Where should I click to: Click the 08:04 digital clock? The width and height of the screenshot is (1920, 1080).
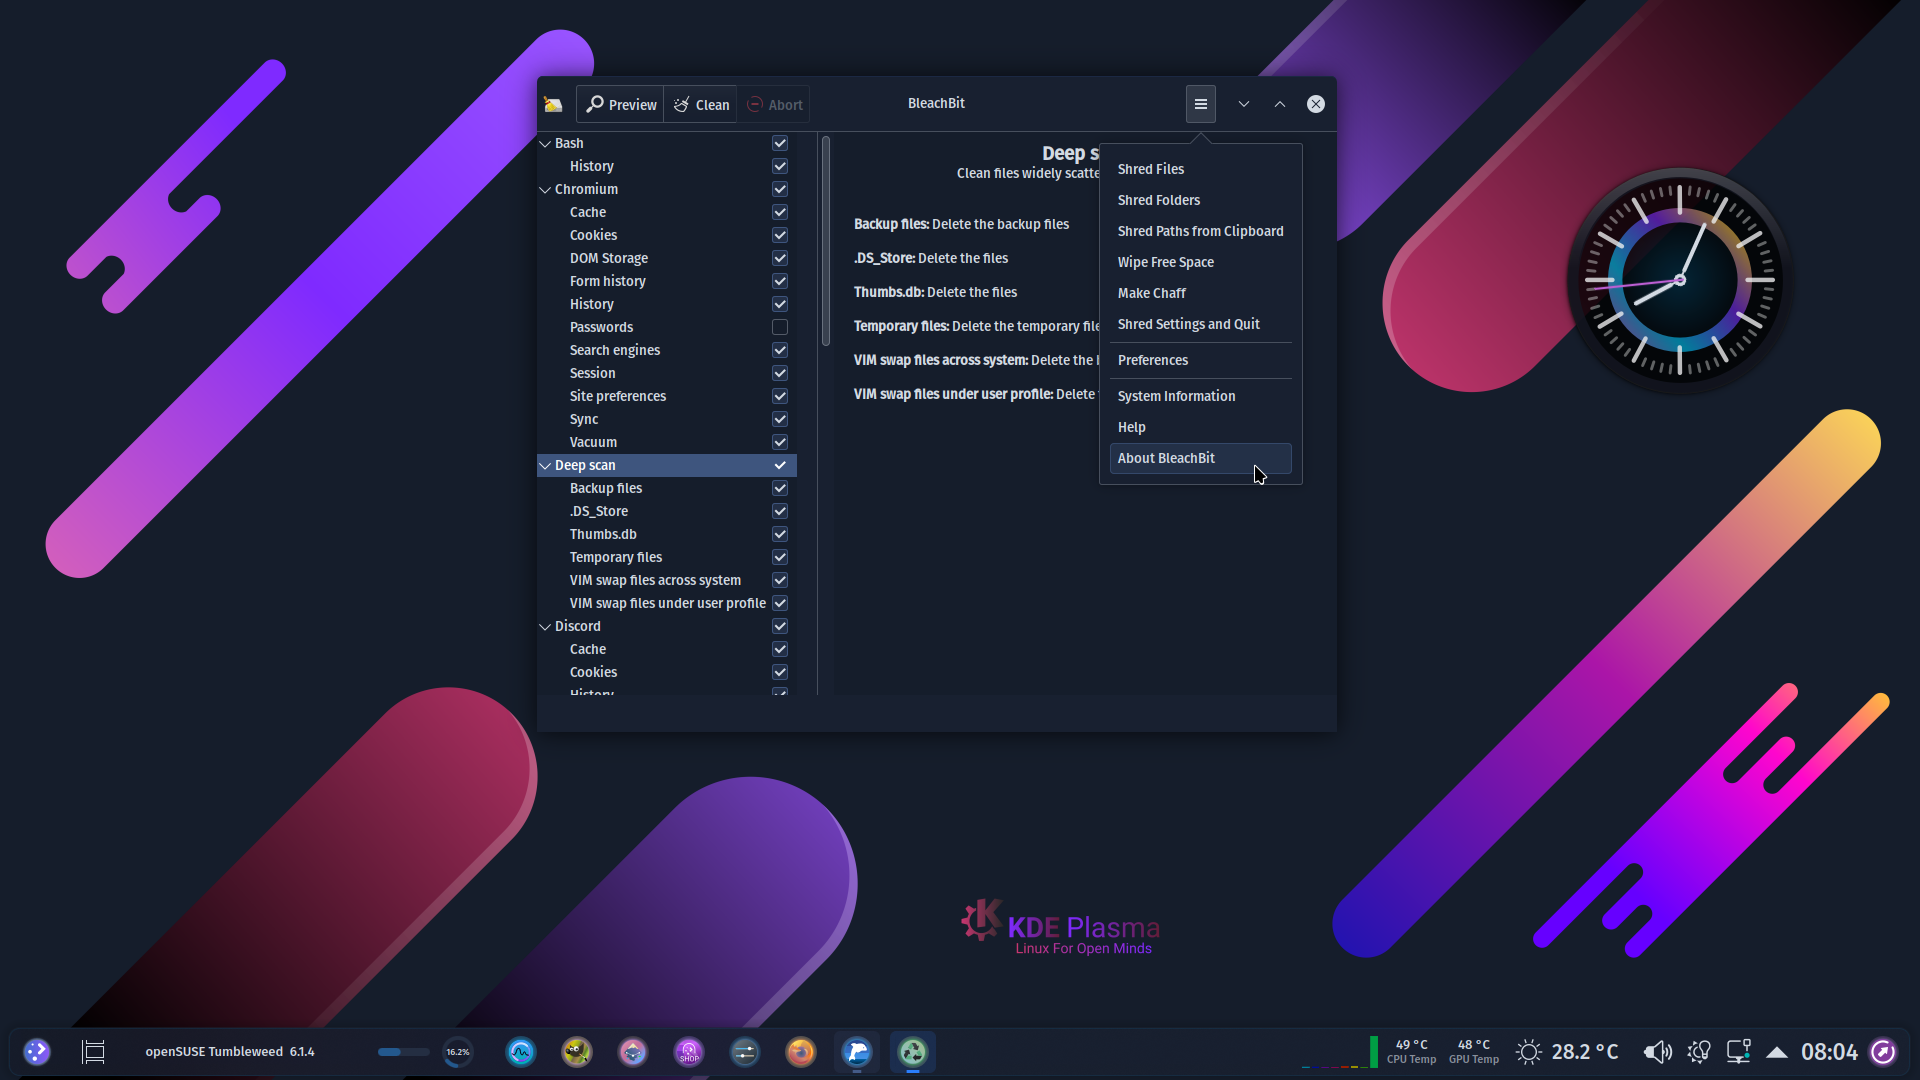pyautogui.click(x=1829, y=1052)
